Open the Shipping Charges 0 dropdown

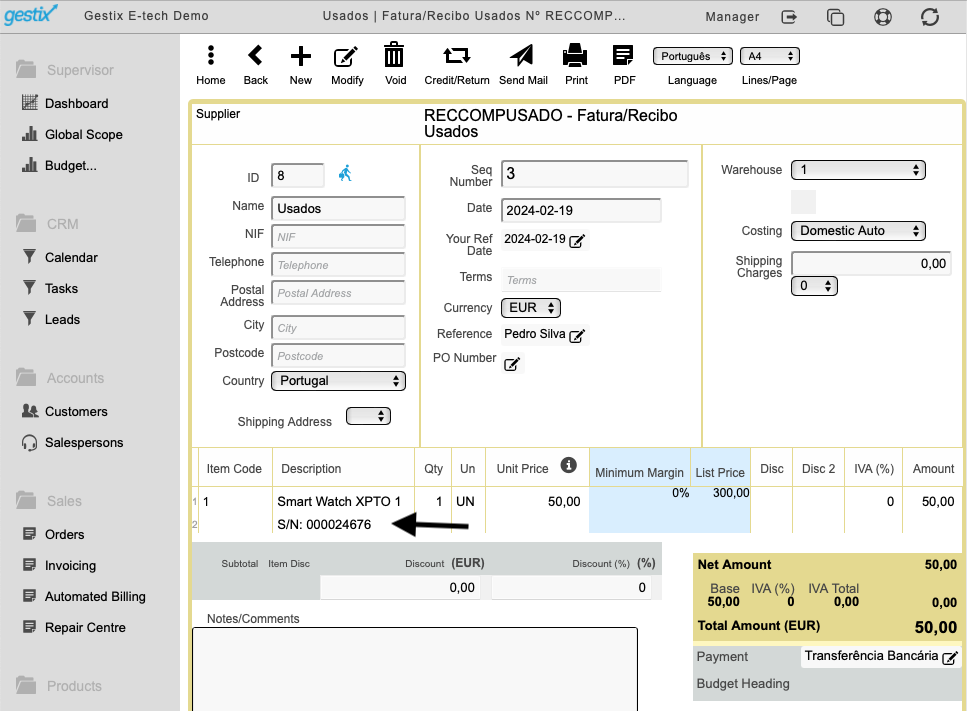pos(814,286)
